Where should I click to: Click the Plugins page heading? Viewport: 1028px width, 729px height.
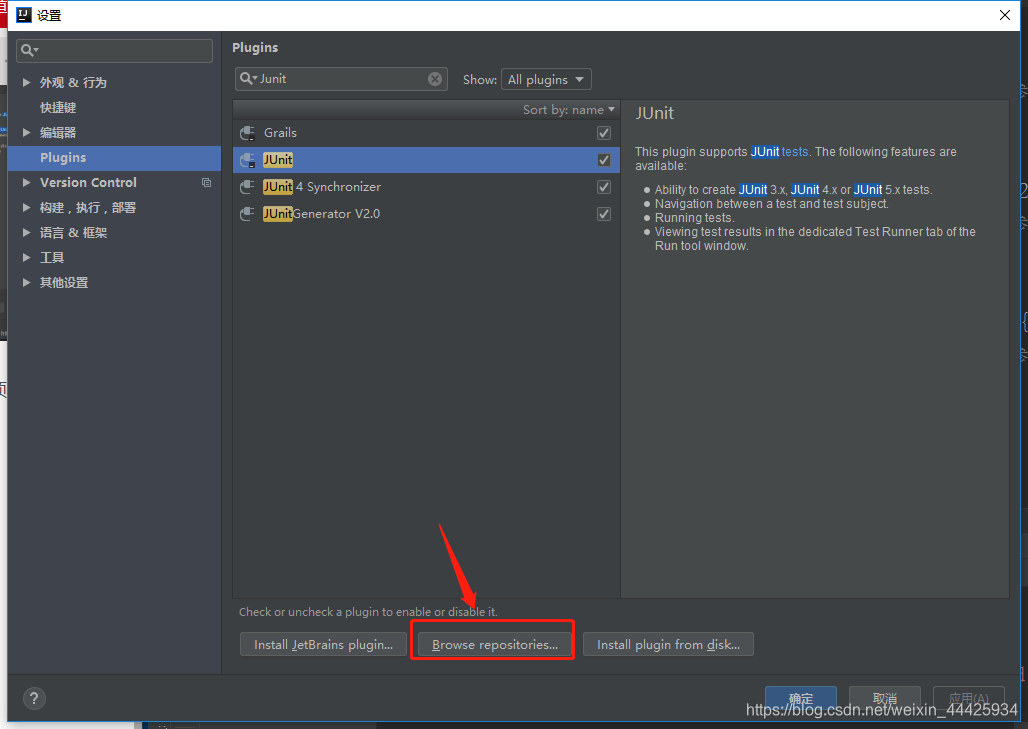pyautogui.click(x=255, y=48)
